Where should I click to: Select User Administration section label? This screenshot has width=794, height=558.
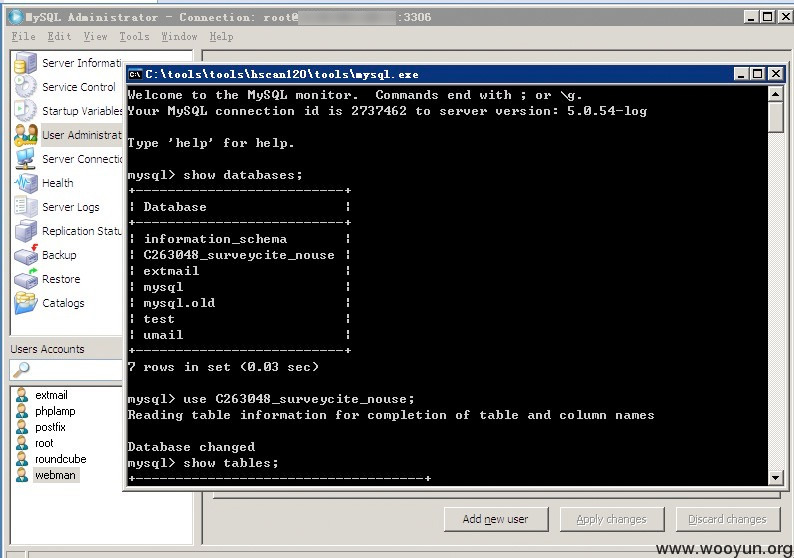[82, 135]
